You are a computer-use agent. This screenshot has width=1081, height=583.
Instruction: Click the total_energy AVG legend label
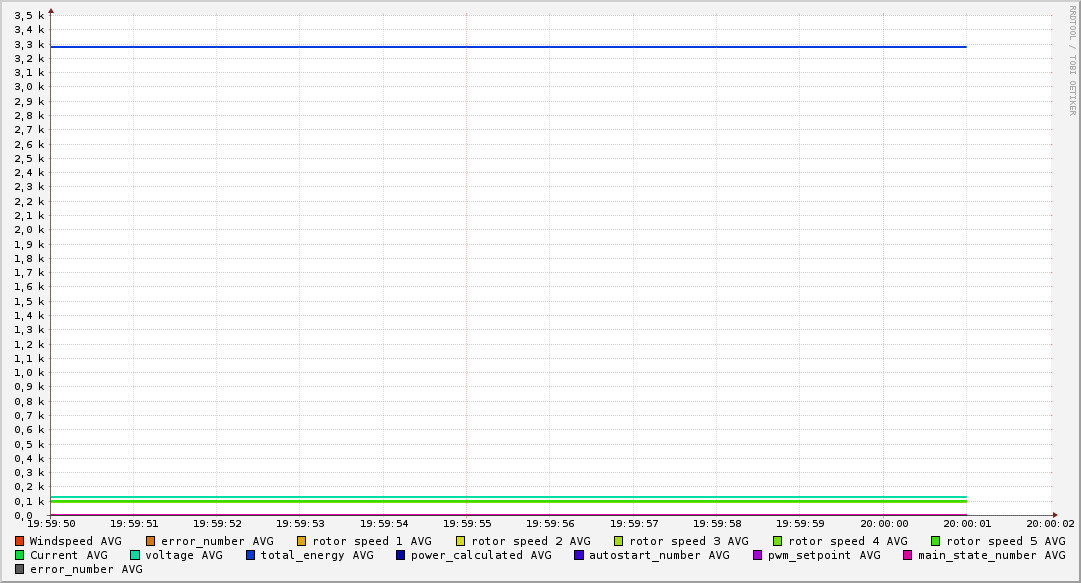[x=317, y=555]
